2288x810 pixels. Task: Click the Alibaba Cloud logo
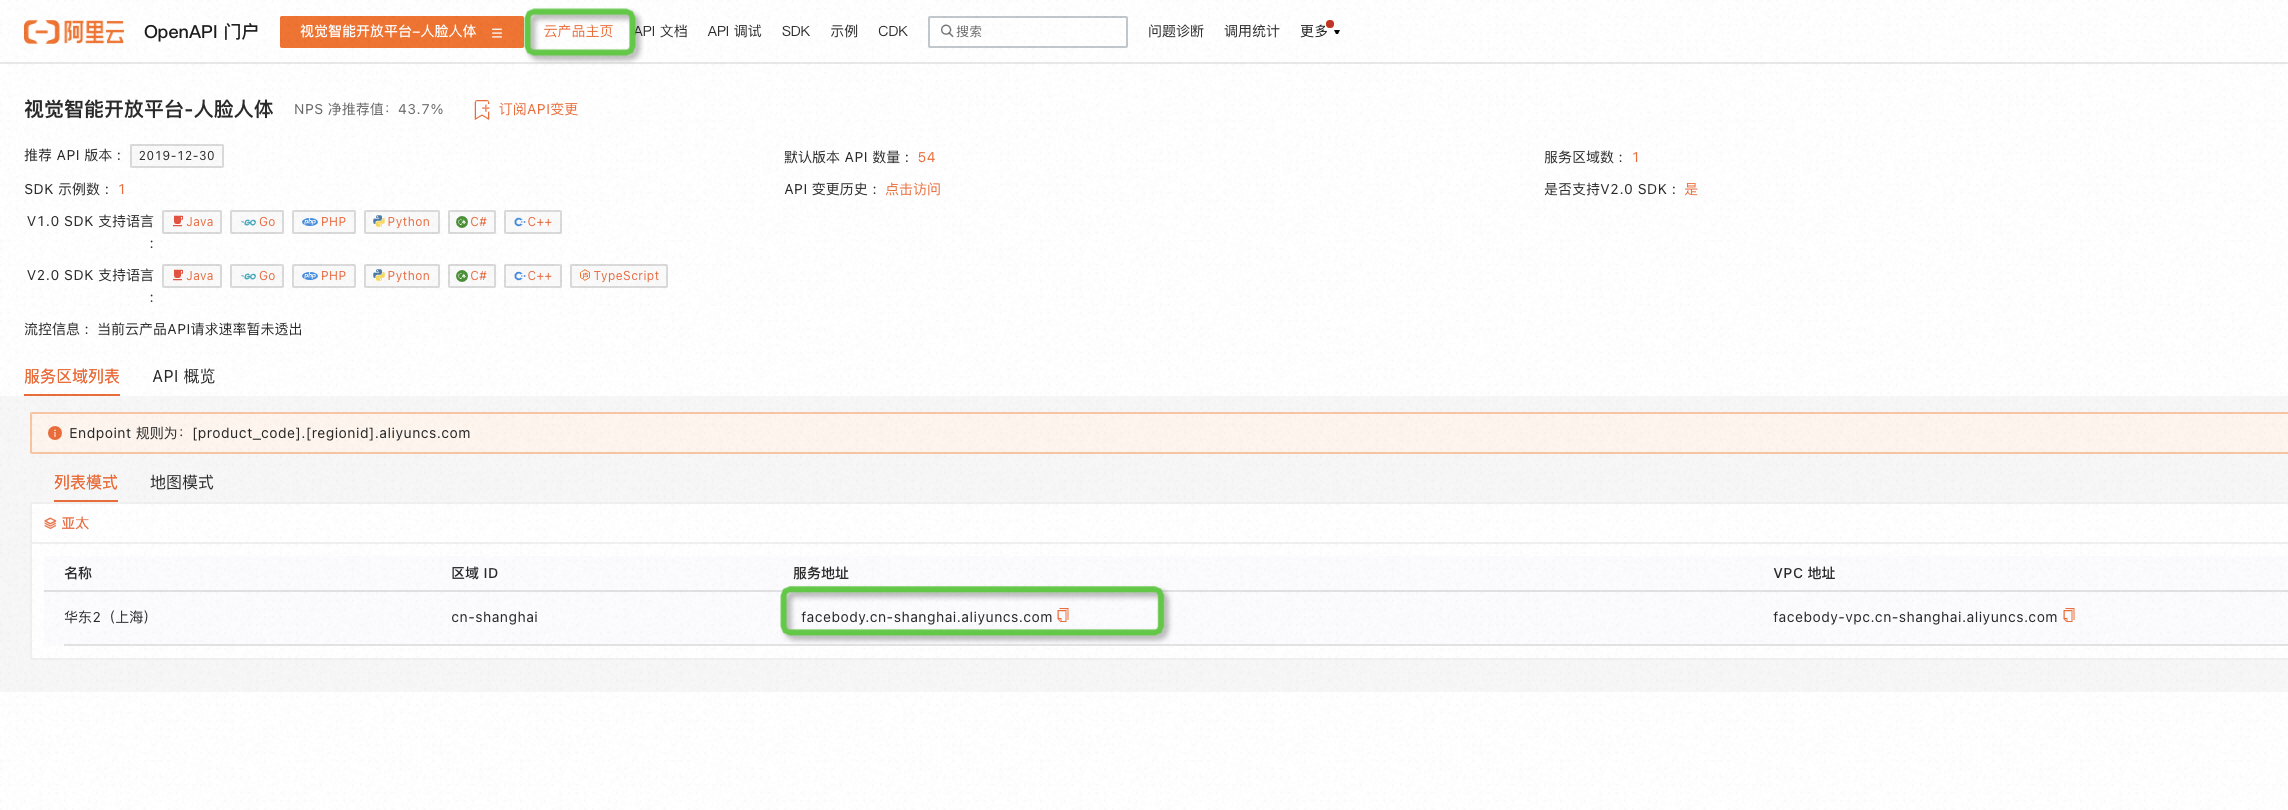coord(74,32)
